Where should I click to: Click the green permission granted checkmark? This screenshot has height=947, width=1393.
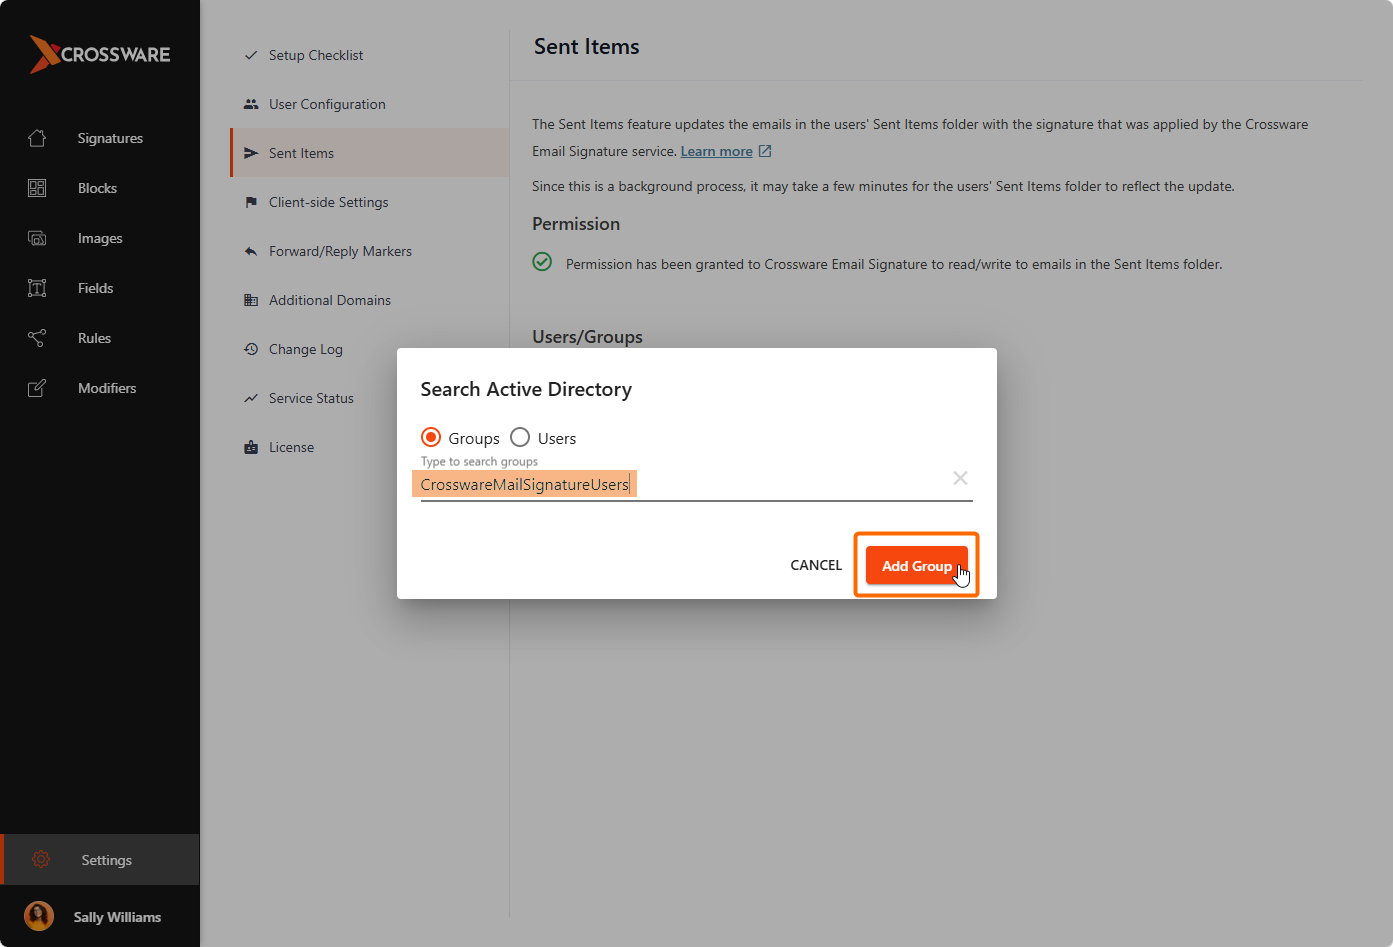(542, 262)
